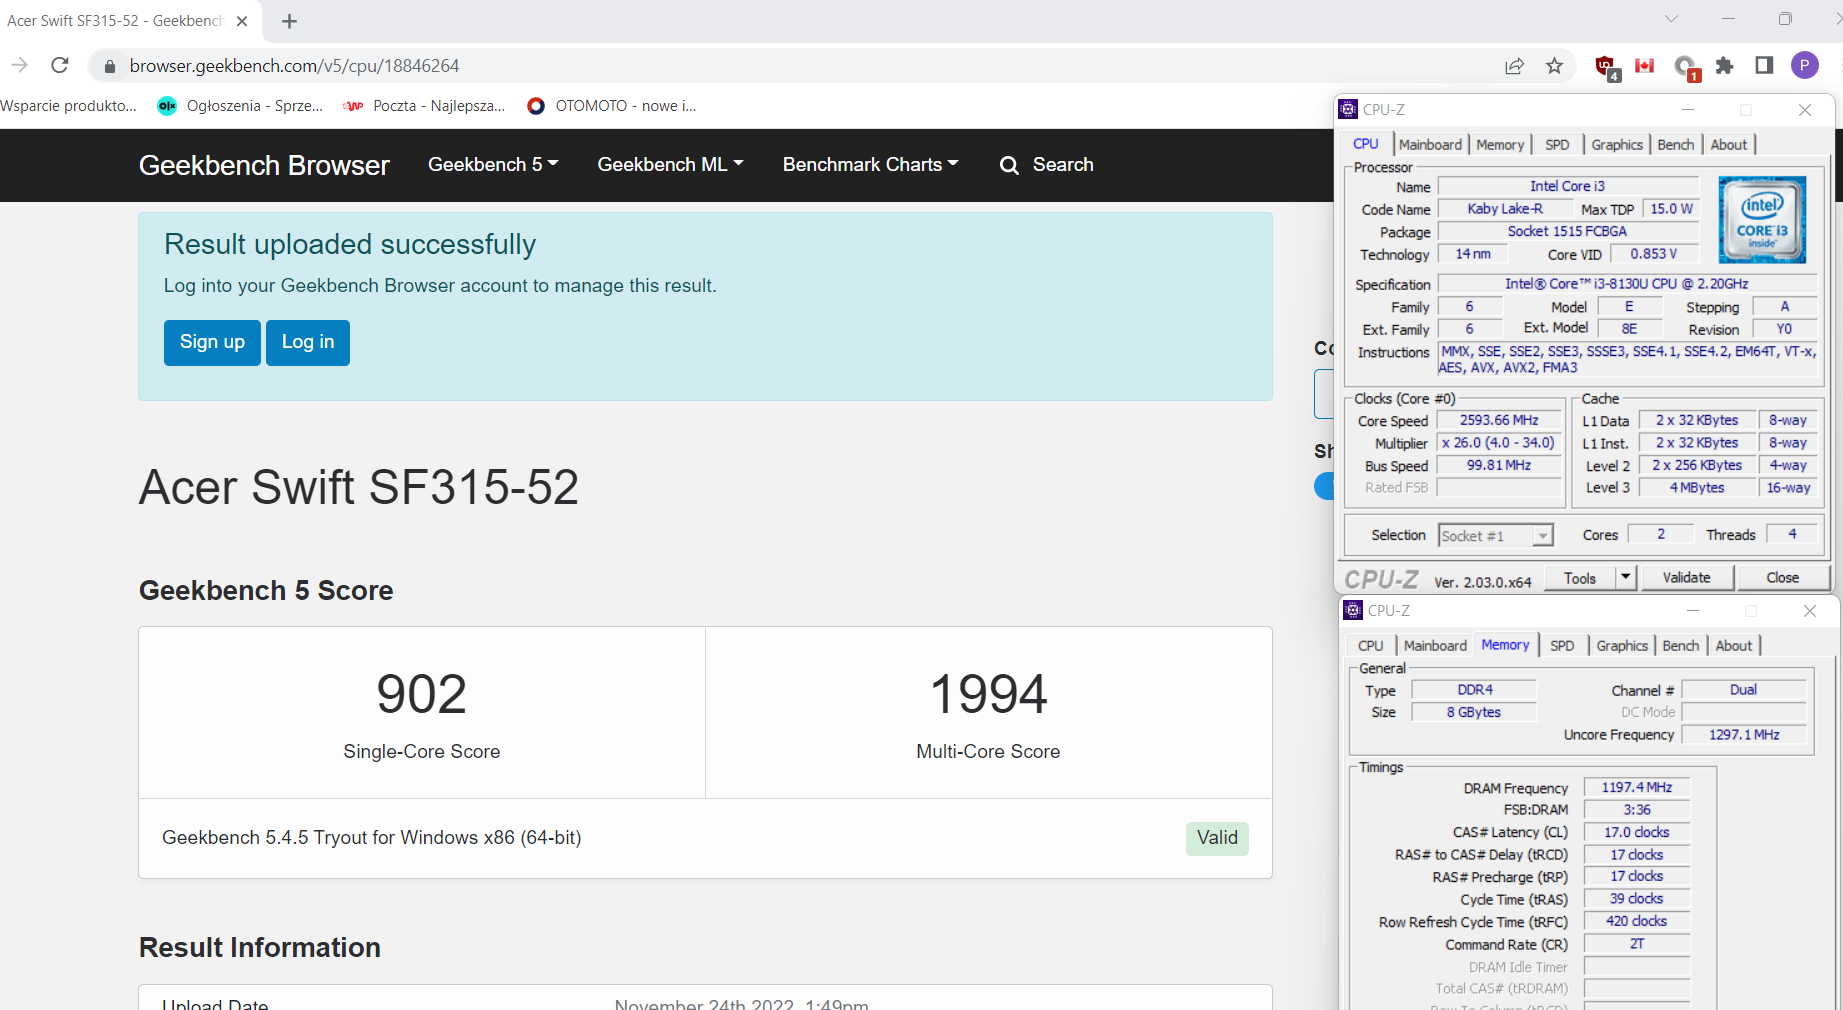Open the Wsparcie produkto... bookmark
The image size is (1843, 1010).
click(68, 106)
